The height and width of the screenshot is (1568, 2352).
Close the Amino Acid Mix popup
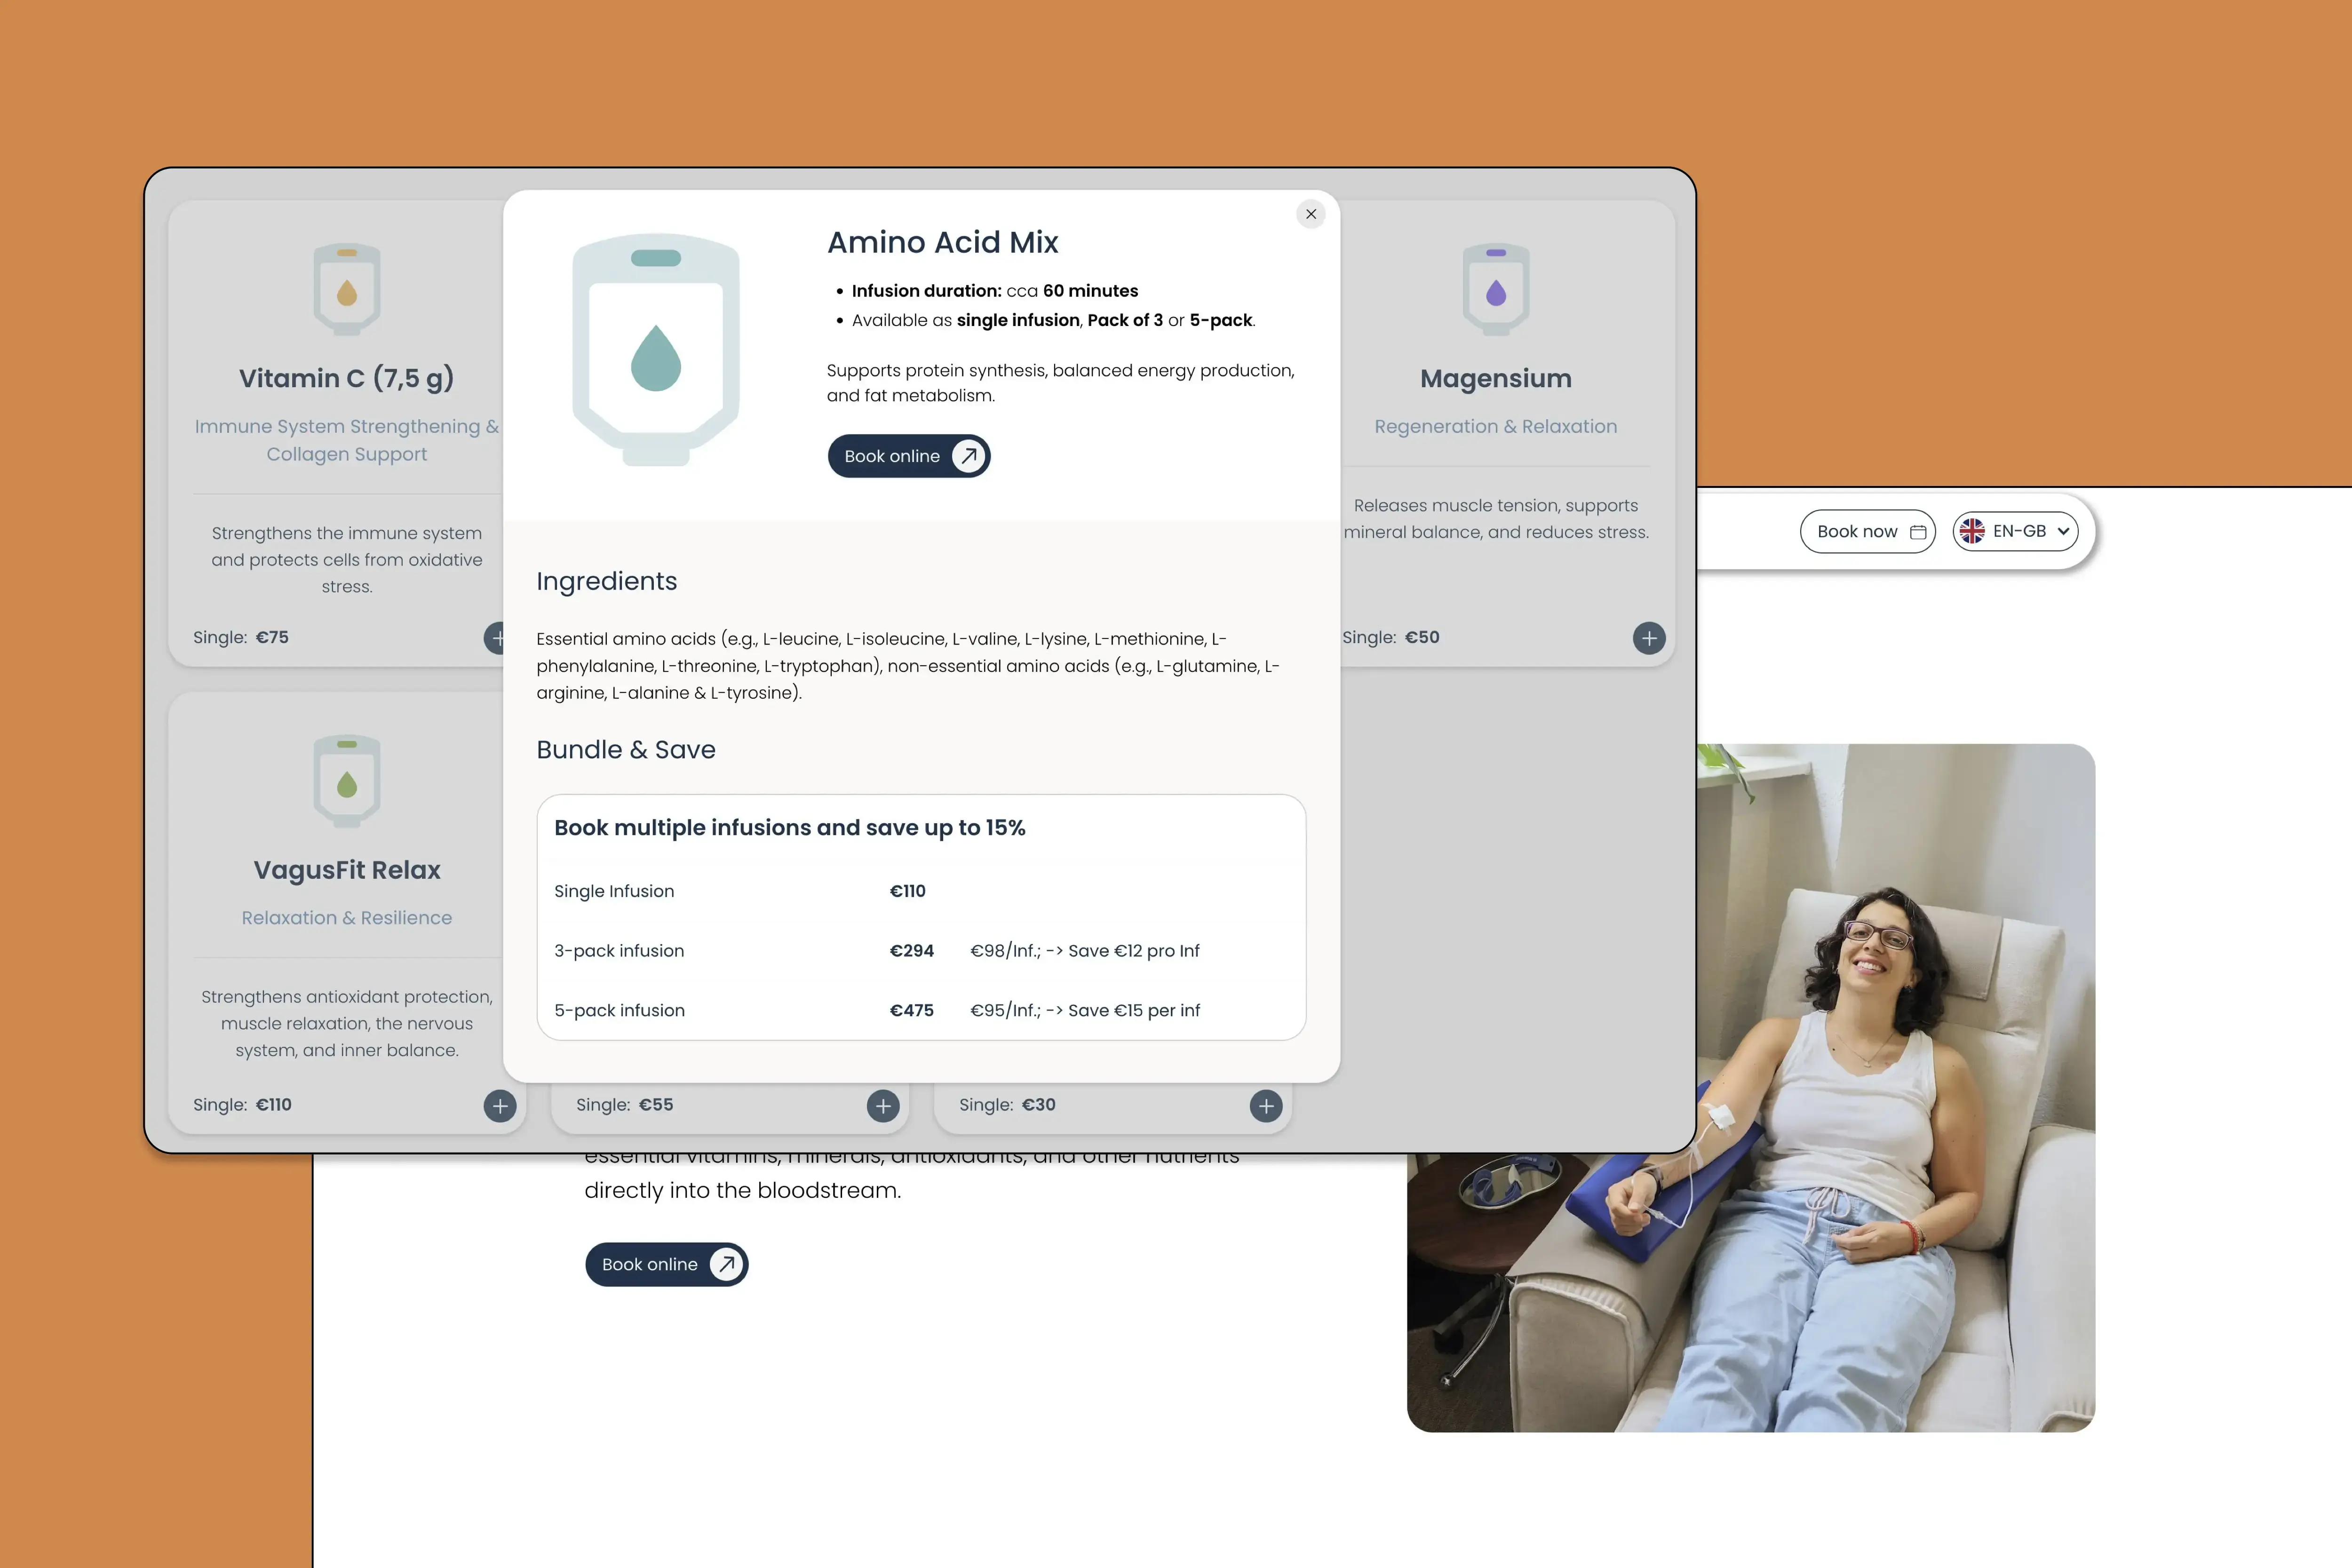pyautogui.click(x=1310, y=214)
